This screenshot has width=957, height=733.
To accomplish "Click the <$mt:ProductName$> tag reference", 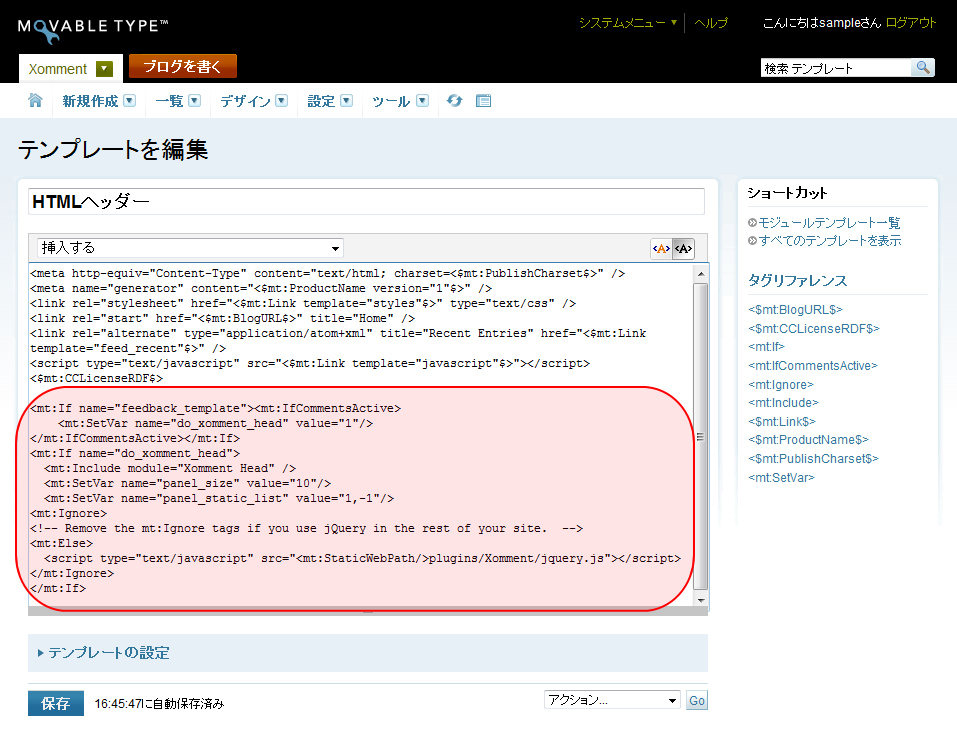I will [x=808, y=440].
